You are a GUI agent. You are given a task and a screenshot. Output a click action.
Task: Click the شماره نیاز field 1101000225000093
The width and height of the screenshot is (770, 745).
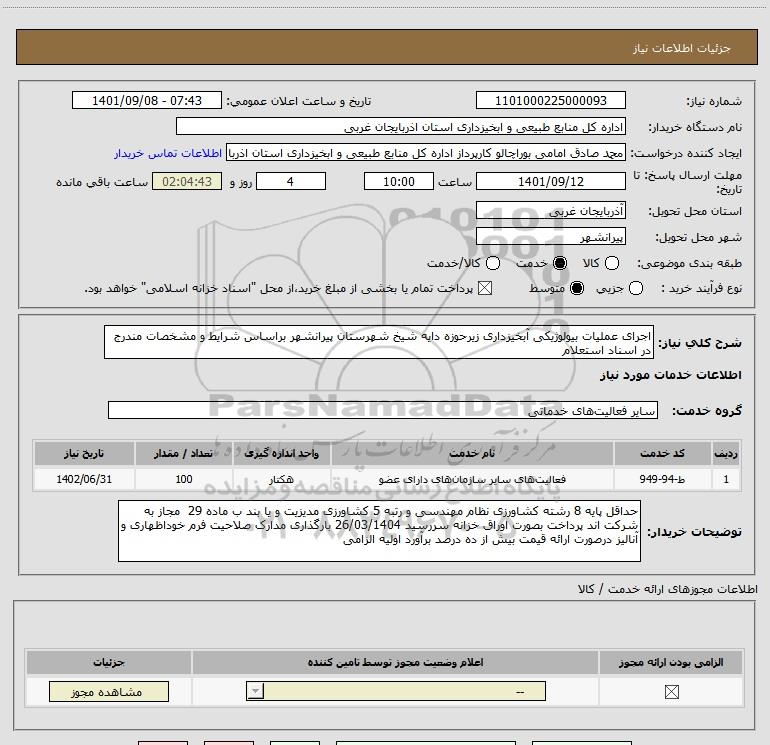[550, 100]
